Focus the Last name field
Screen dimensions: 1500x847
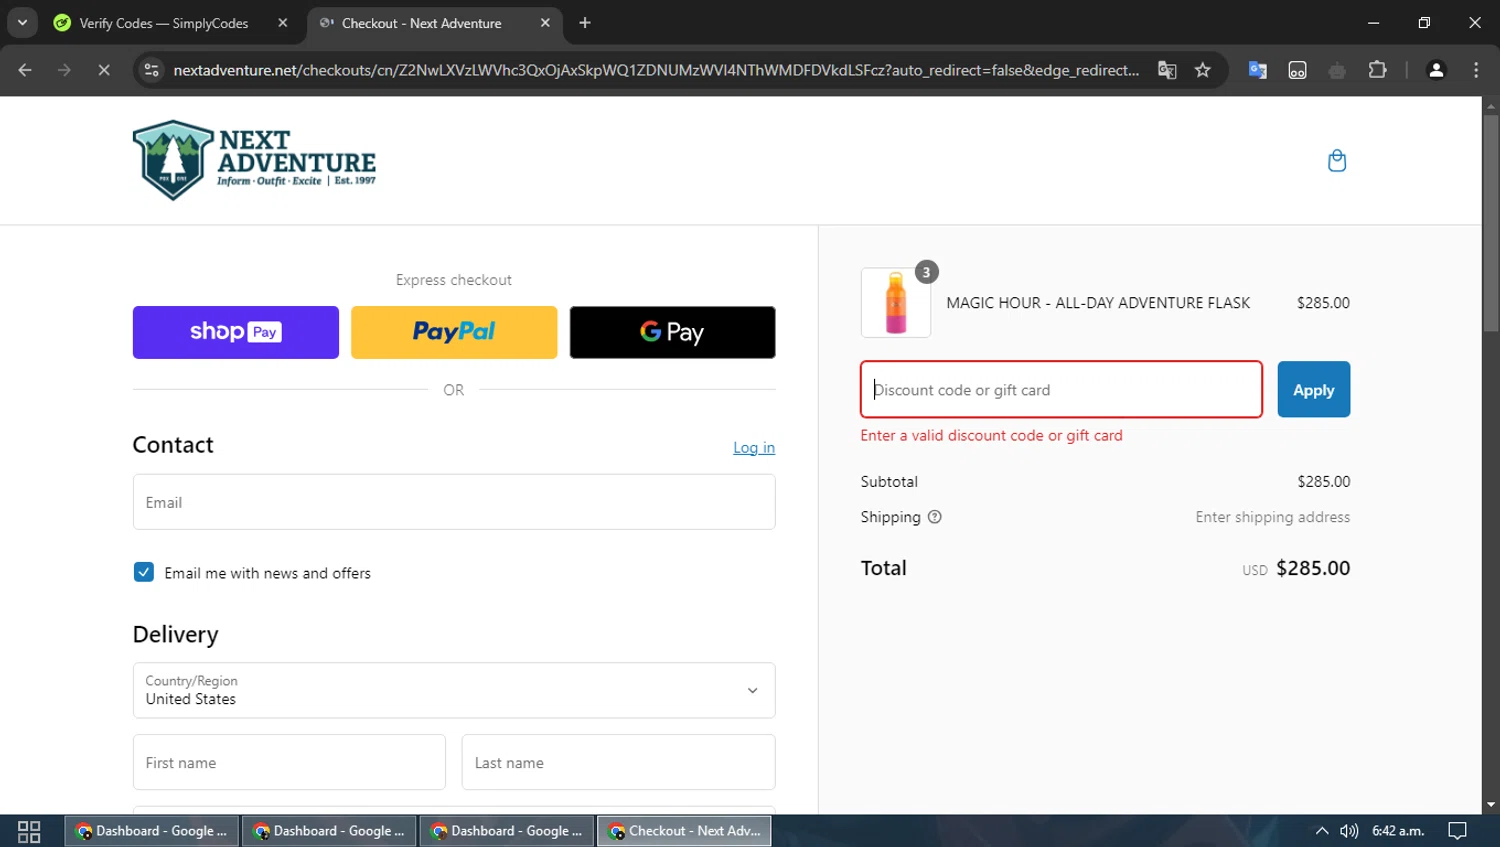[618, 762]
